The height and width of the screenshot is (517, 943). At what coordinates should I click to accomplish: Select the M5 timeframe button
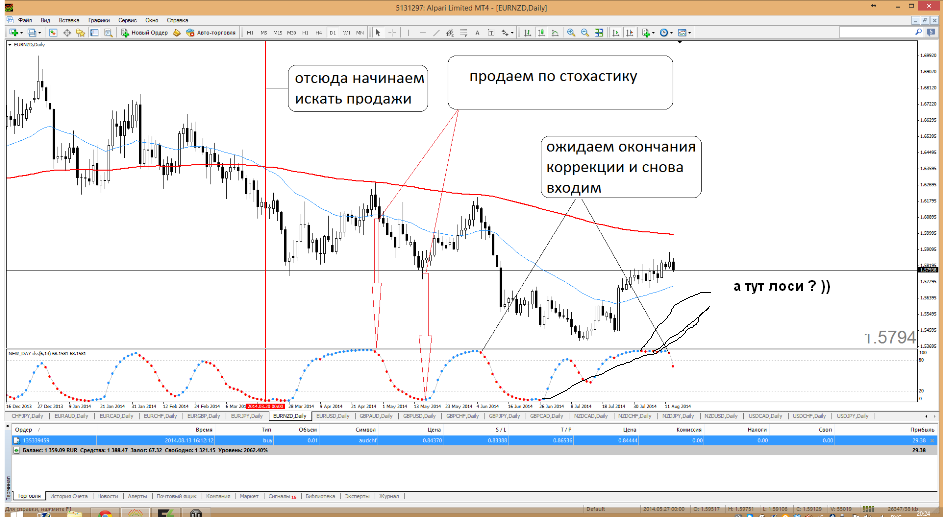click(263, 32)
